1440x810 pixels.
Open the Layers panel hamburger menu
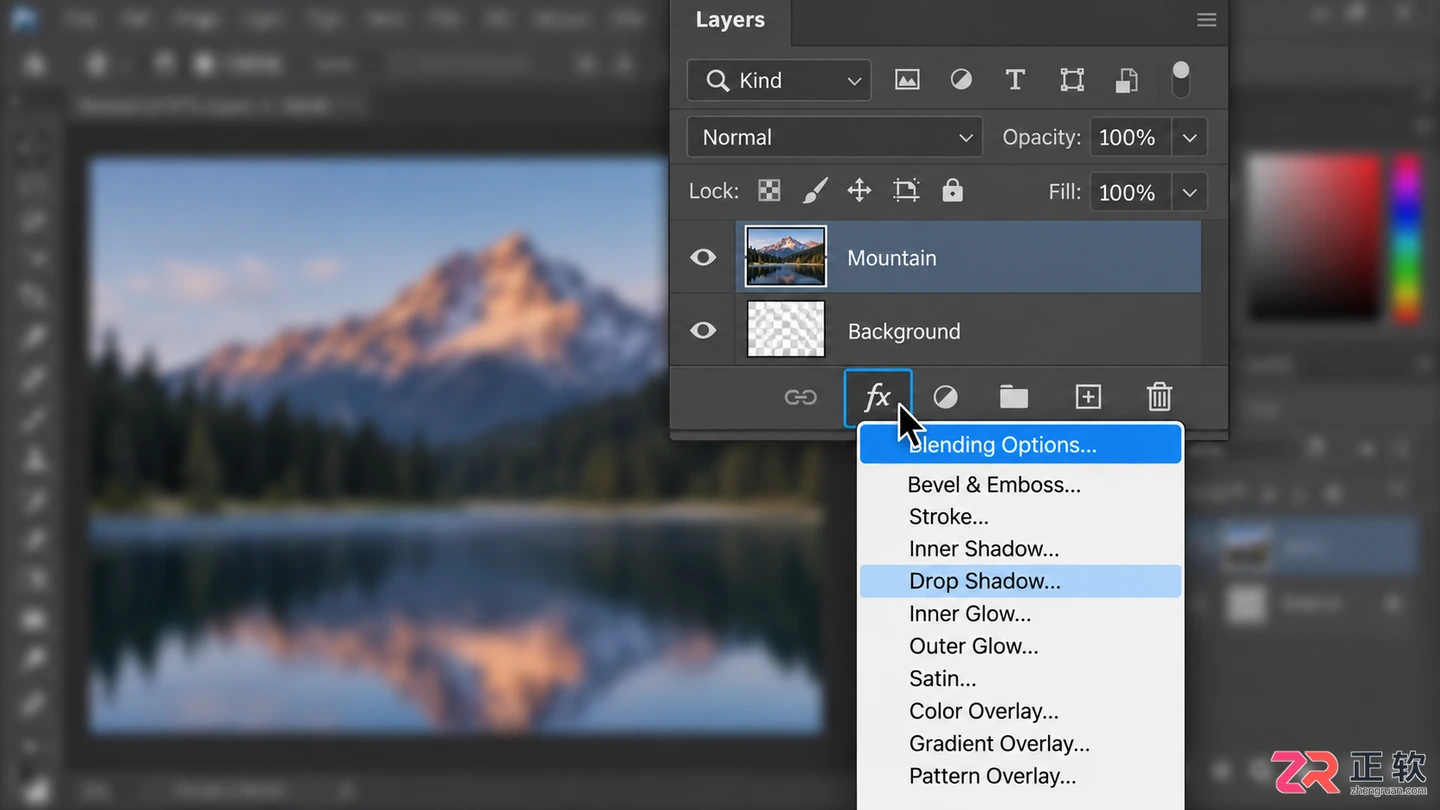1207,20
